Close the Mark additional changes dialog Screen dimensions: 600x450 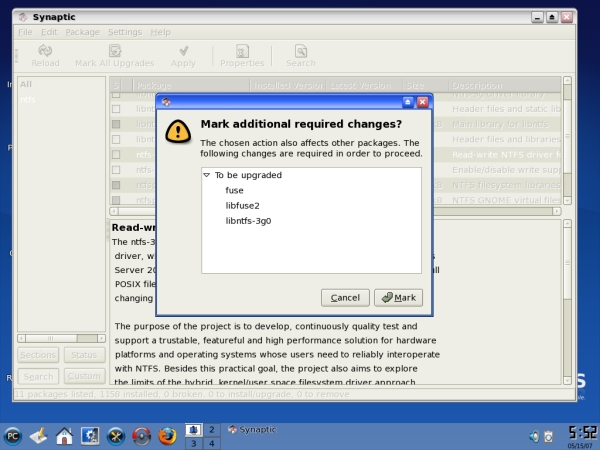click(x=422, y=102)
